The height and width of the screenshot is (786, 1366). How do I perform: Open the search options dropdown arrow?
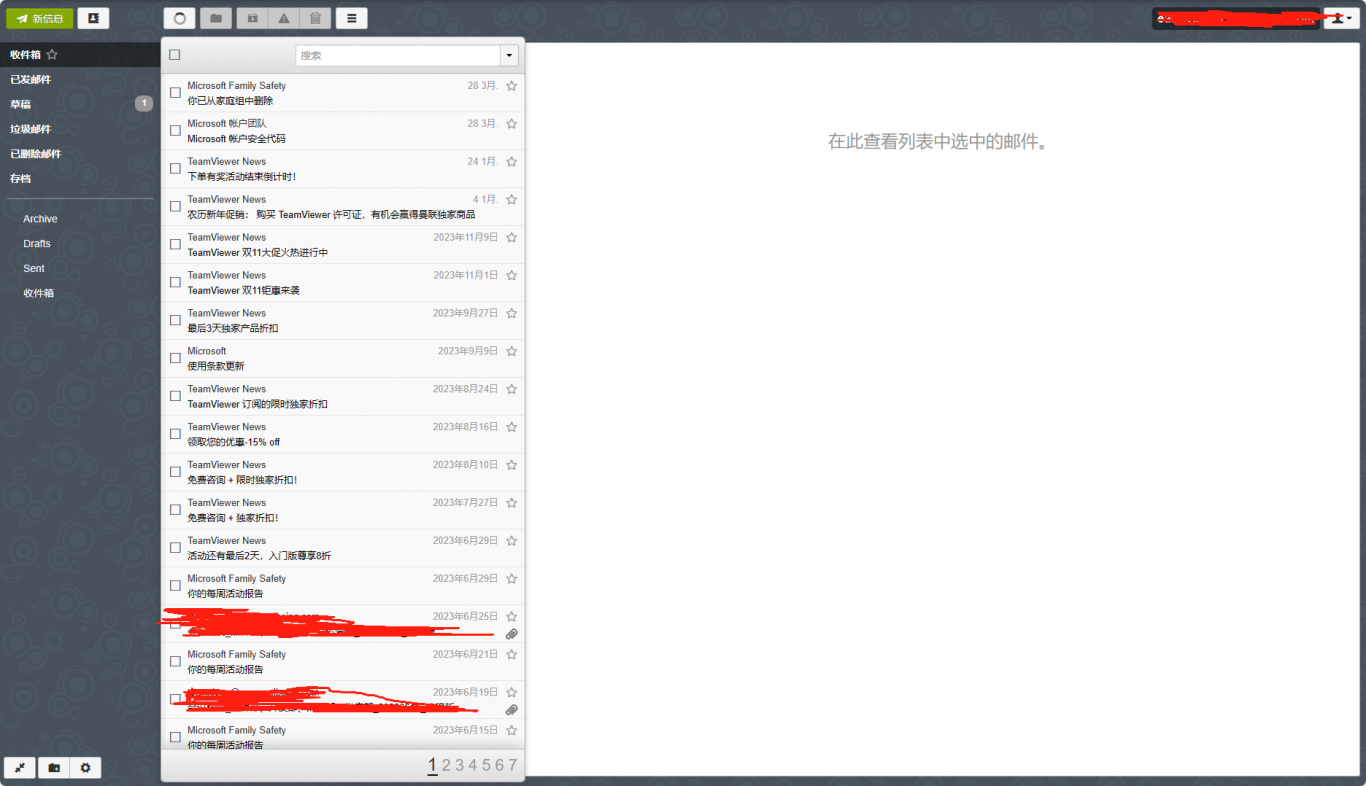coord(510,56)
